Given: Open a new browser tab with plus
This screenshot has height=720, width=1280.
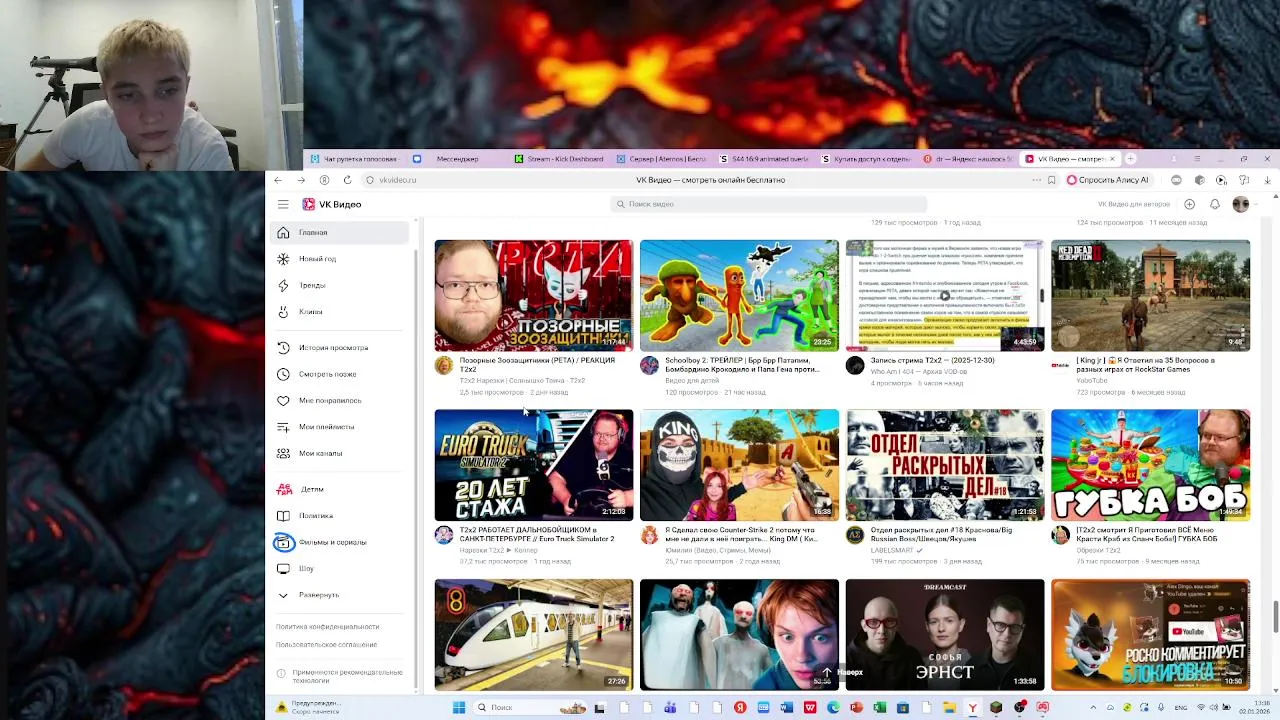Looking at the screenshot, I should [1130, 159].
